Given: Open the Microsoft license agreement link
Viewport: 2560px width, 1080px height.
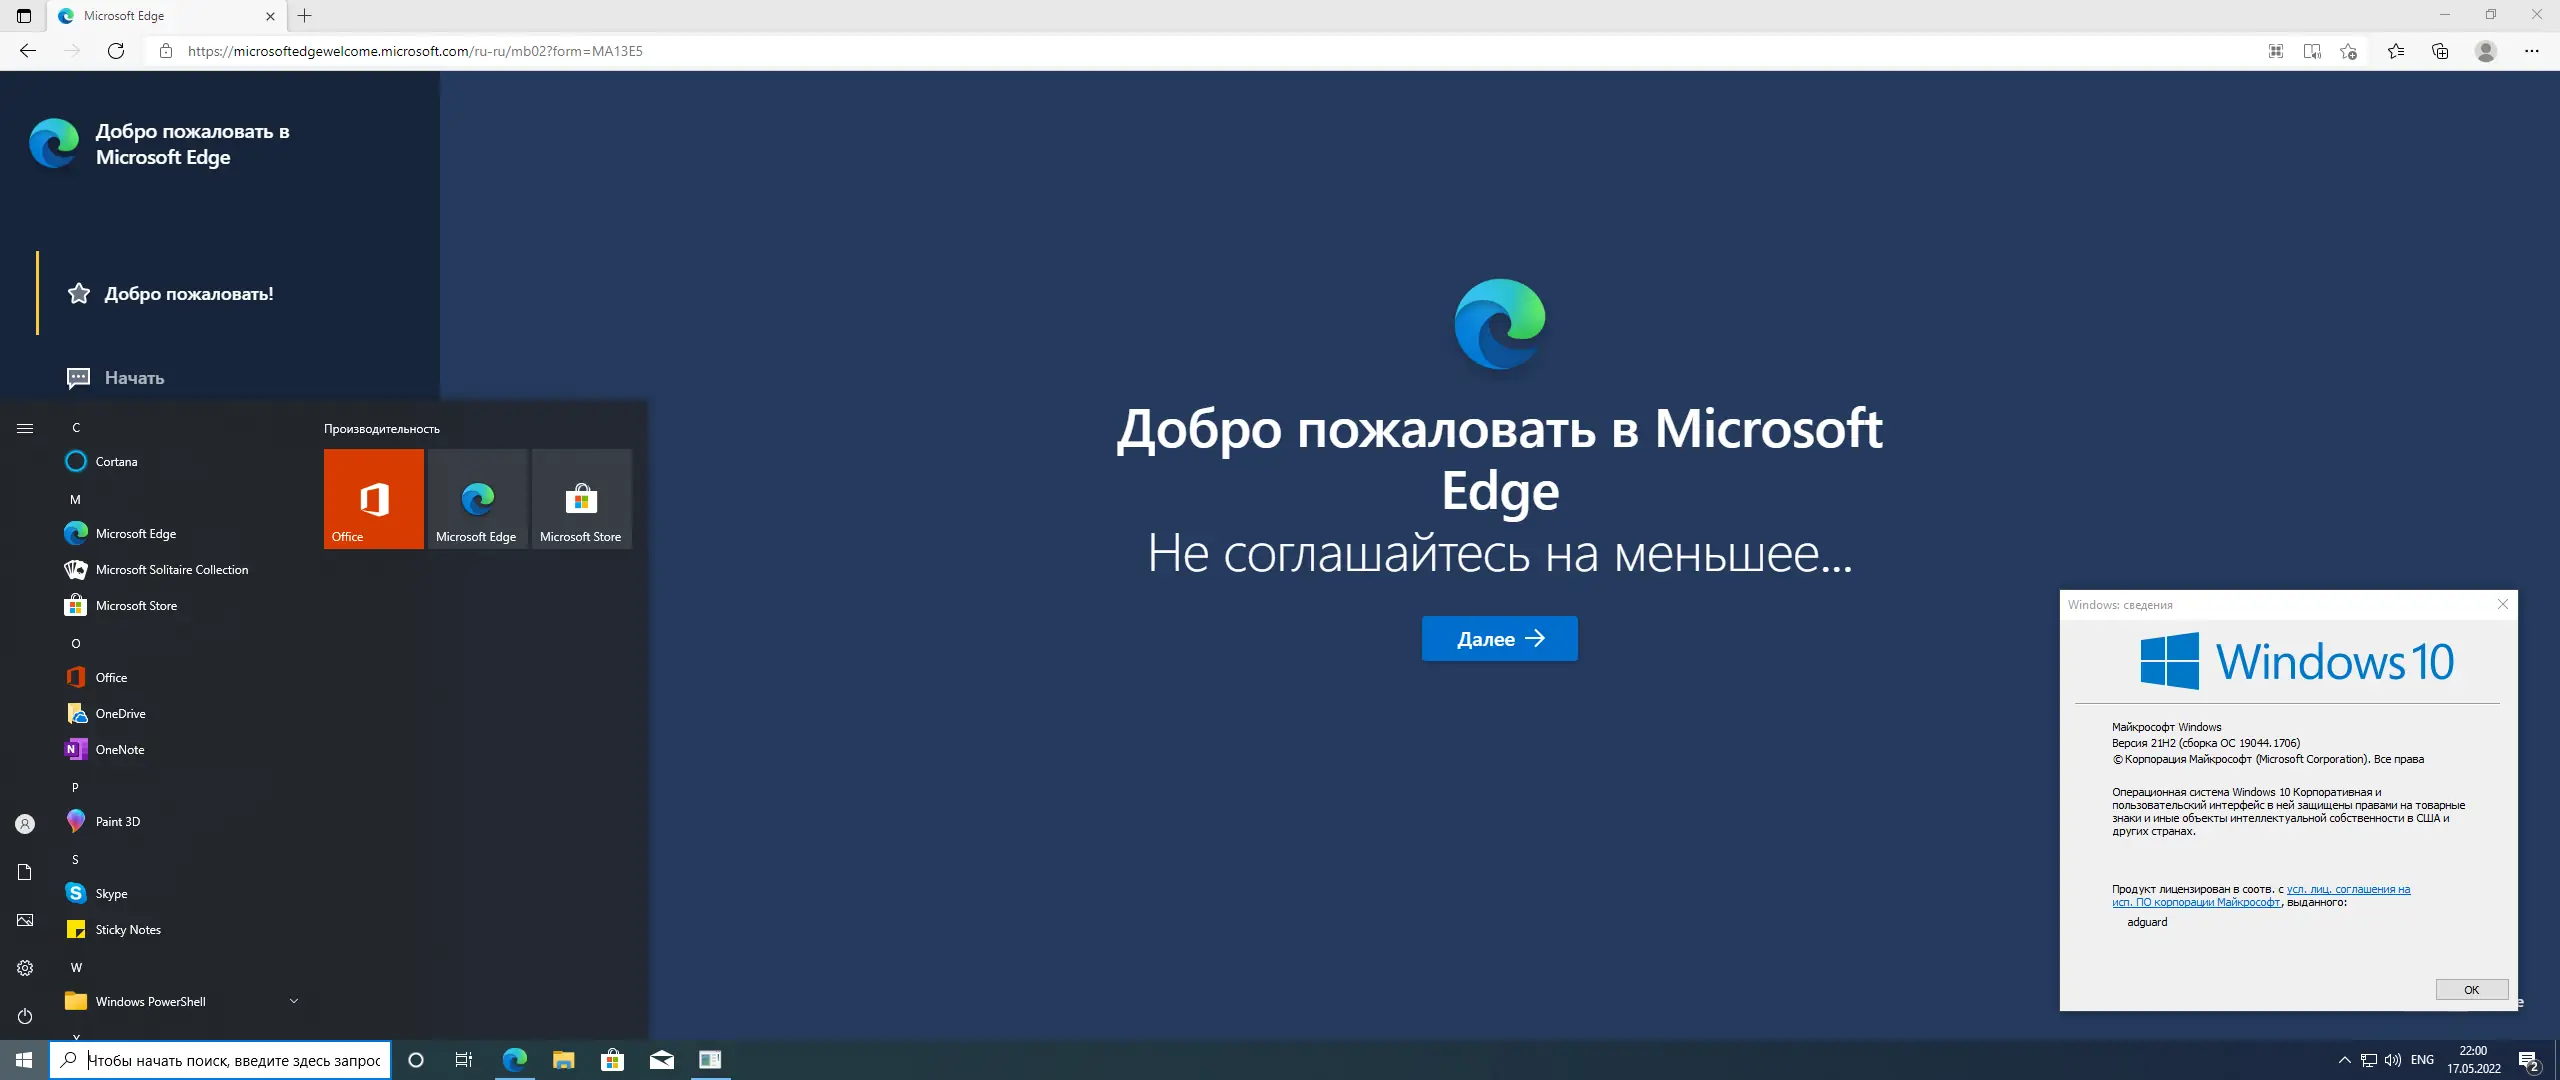Looking at the screenshot, I should (2347, 889).
